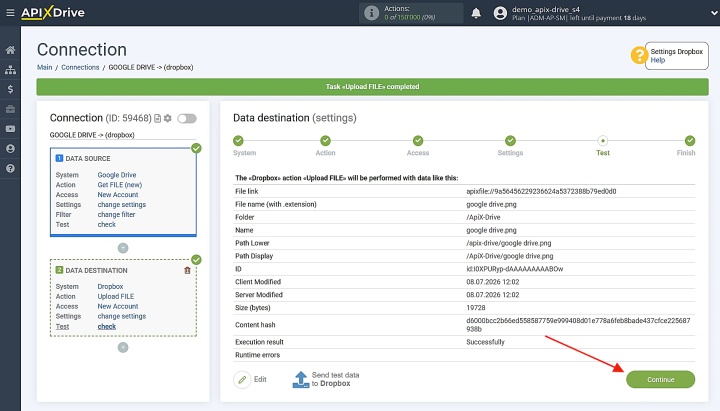Image resolution: width=720 pixels, height=411 pixels.
Task: Click the Task Upload FILE completed banner
Action: 372,87
